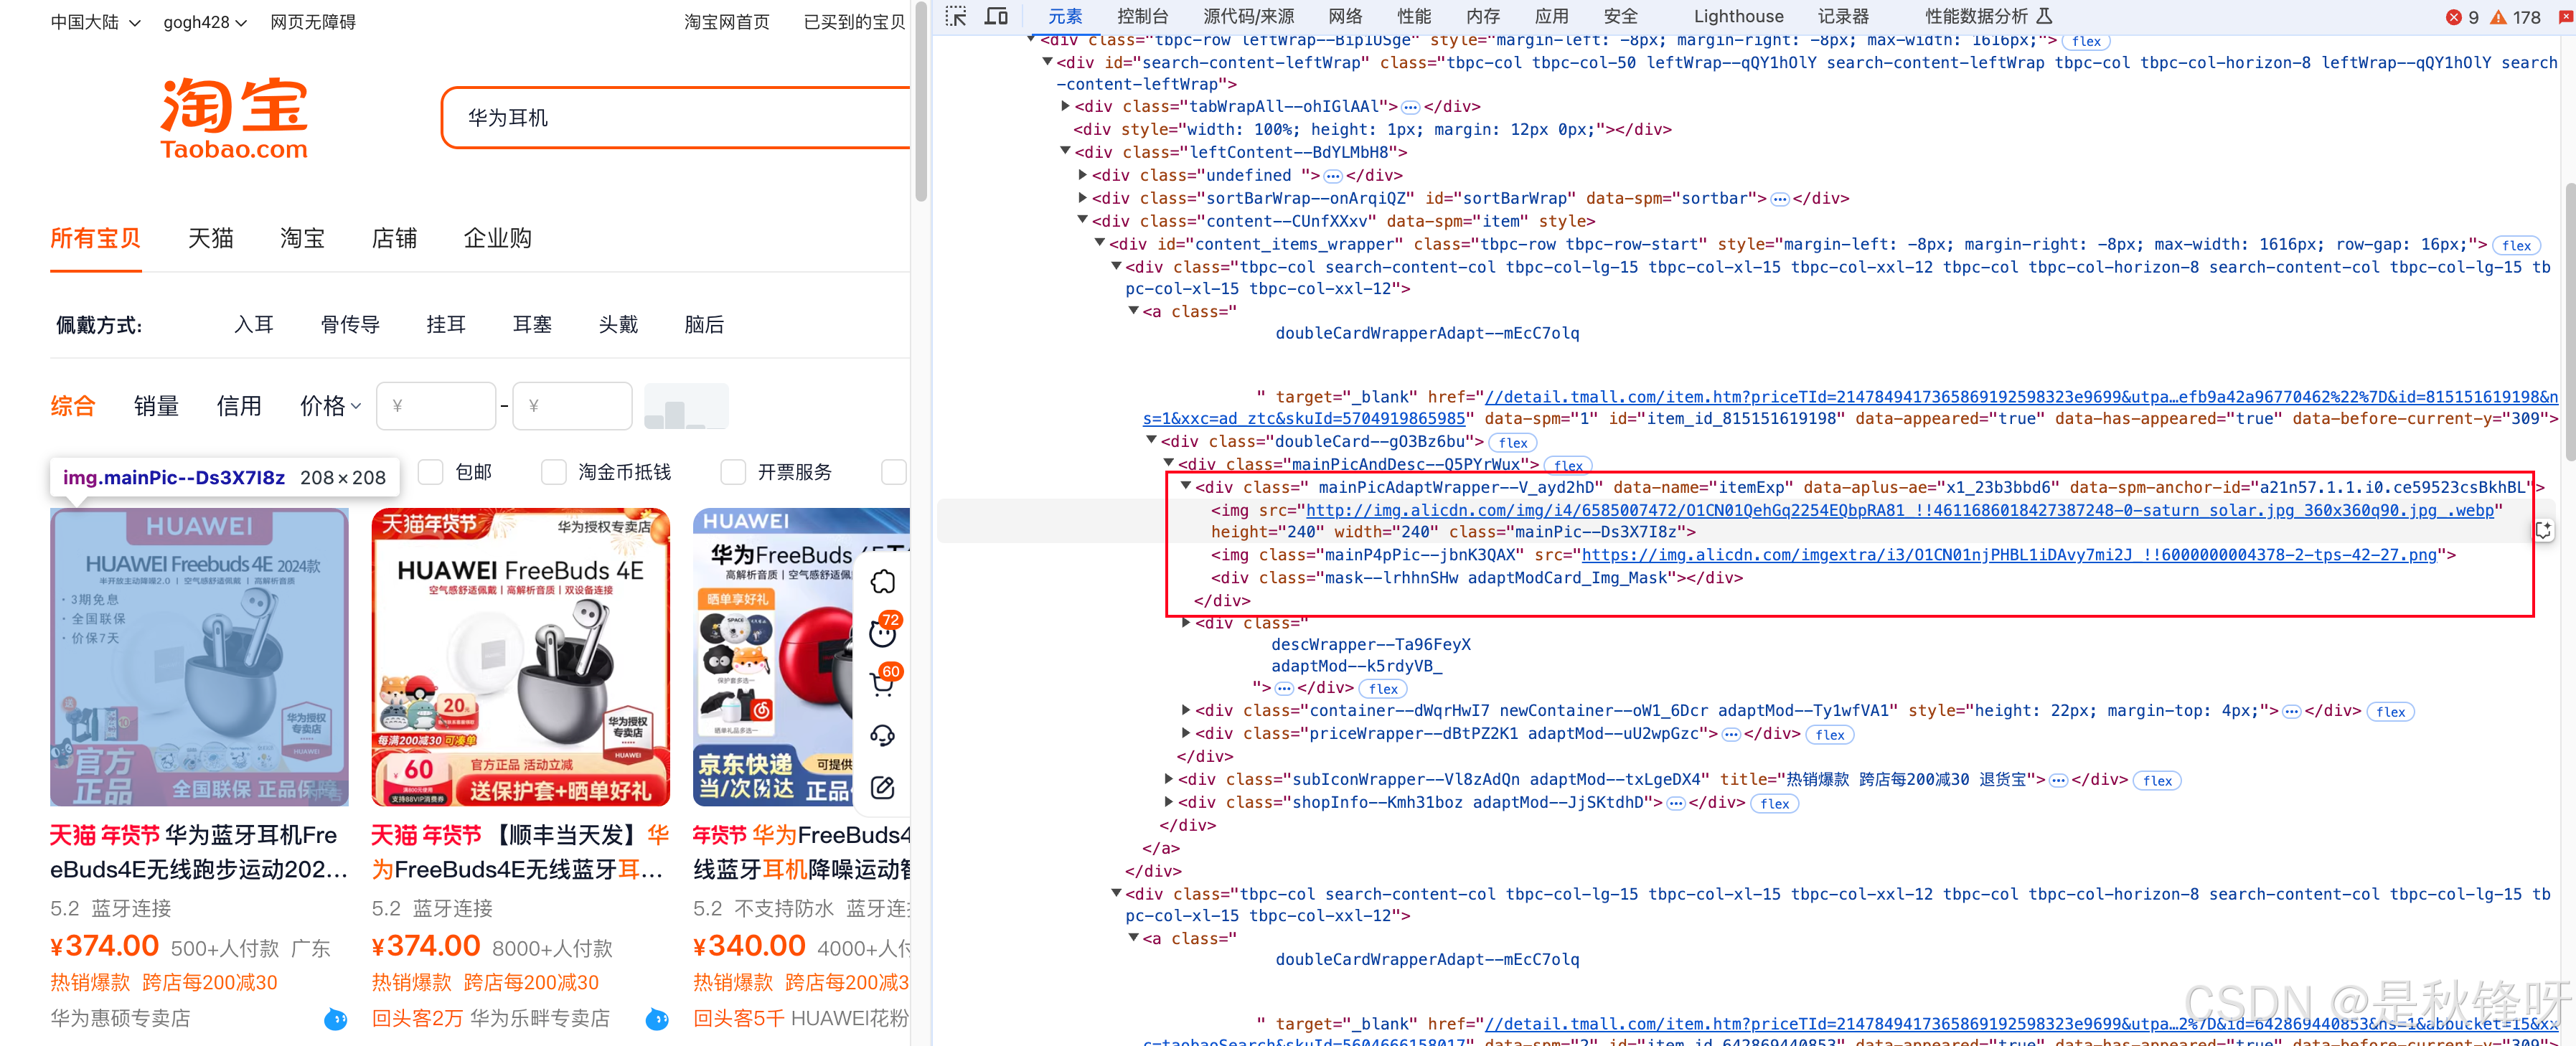Tick the 淘金币抵钱 checkbox
Image resolution: width=2576 pixels, height=1046 pixels.
[x=553, y=472]
